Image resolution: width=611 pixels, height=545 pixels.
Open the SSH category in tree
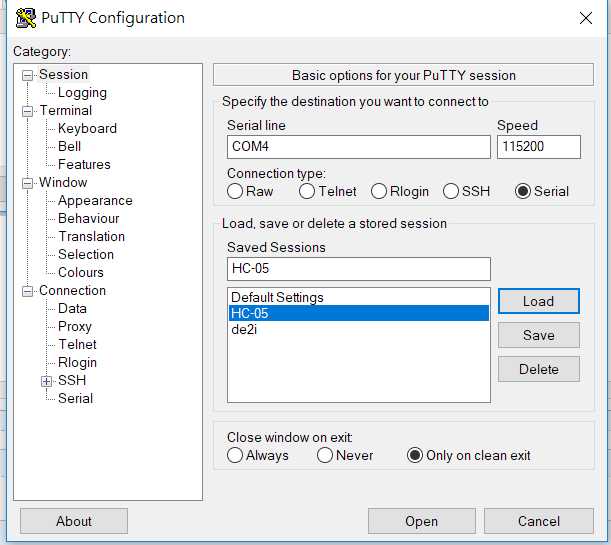(x=72, y=380)
